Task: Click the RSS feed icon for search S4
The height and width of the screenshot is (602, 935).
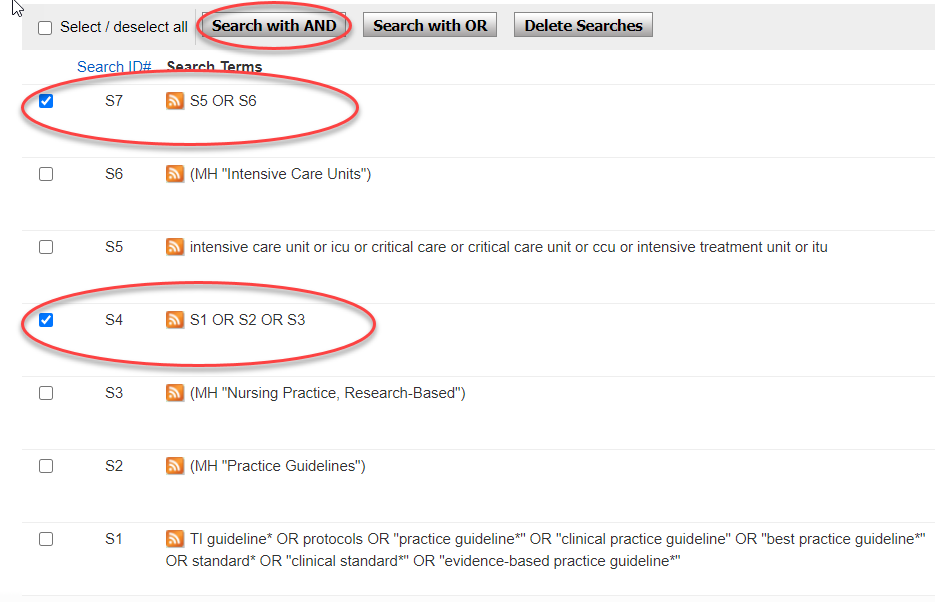Action: [175, 320]
